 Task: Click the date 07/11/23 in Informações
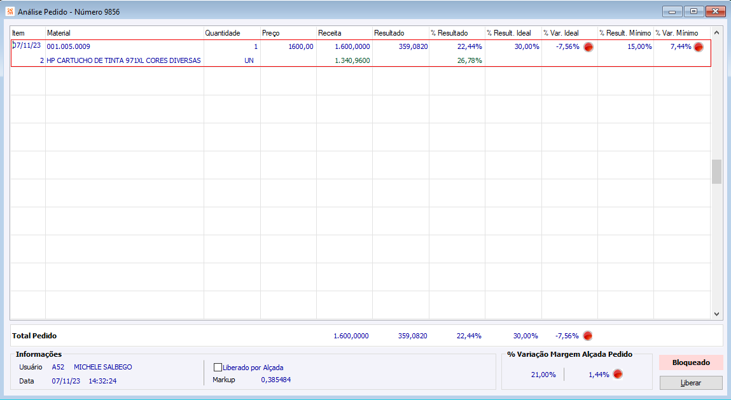[x=66, y=381]
